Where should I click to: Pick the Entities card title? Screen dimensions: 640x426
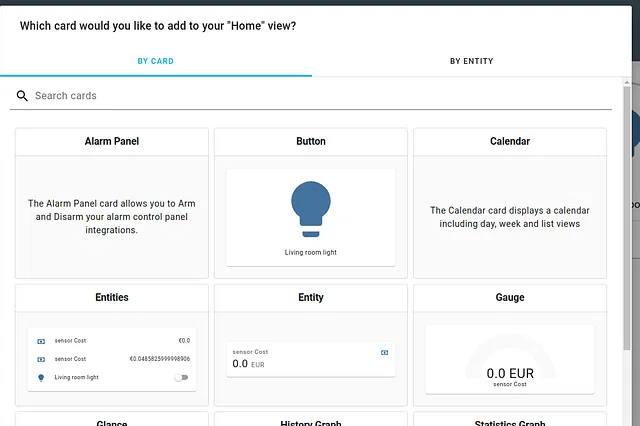(112, 298)
